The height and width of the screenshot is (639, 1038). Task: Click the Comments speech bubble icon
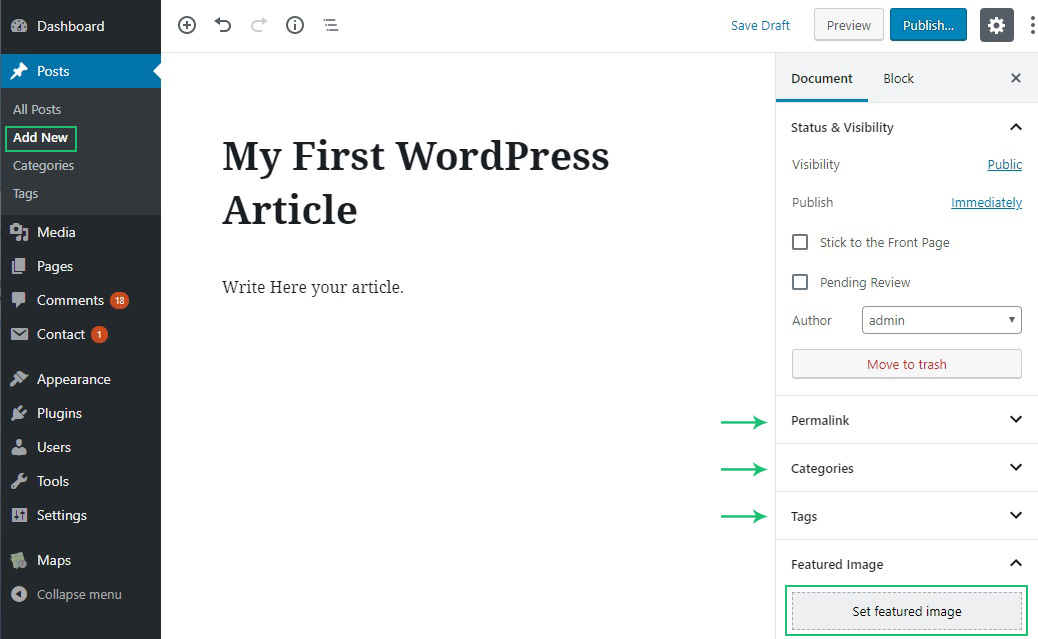(x=19, y=300)
